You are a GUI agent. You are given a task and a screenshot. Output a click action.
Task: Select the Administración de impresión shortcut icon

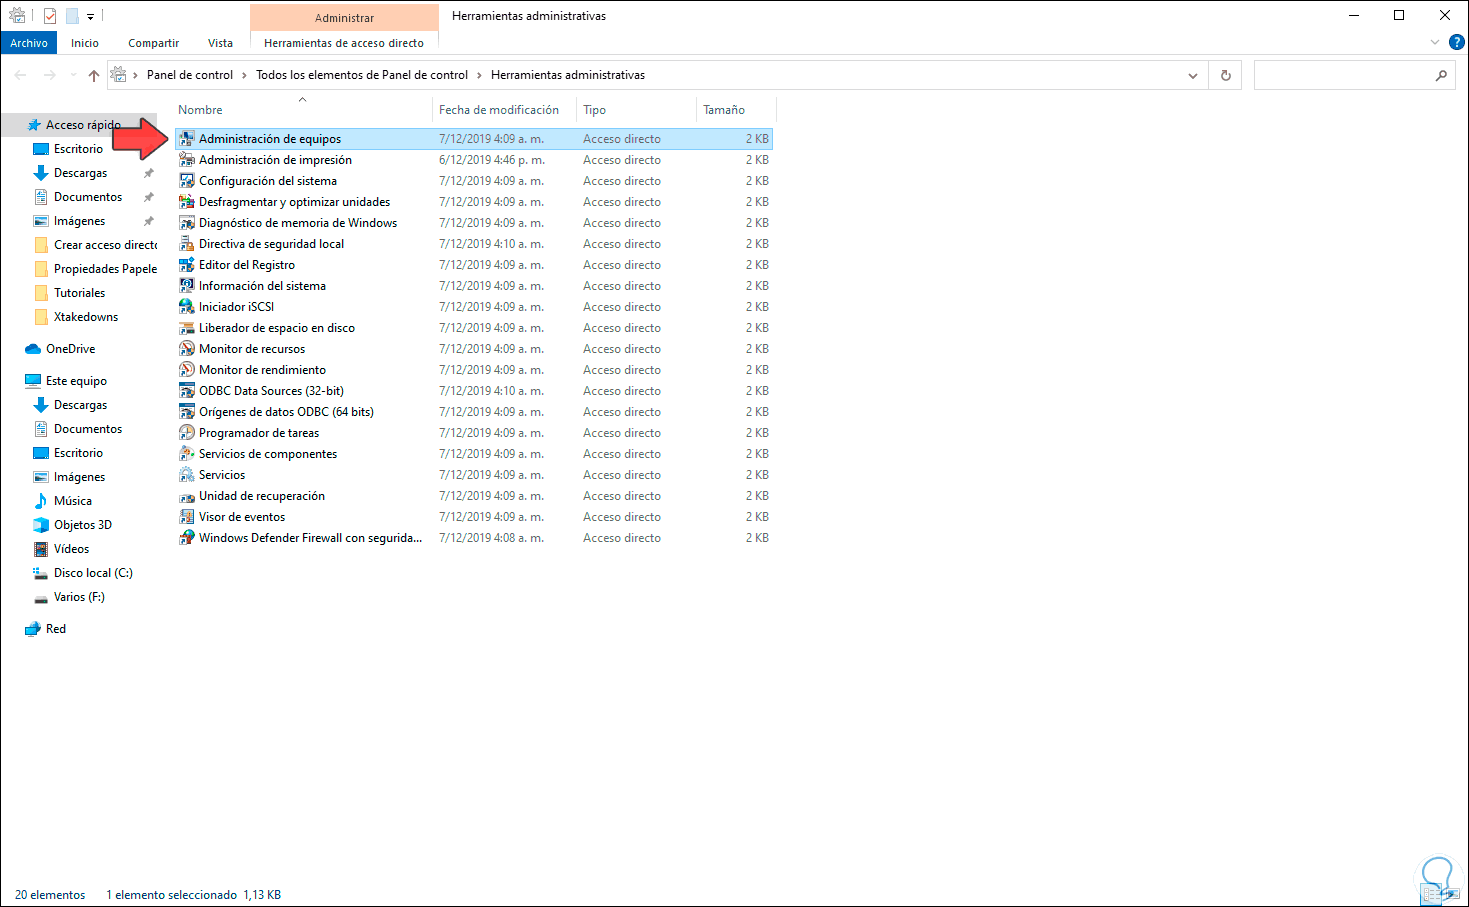[187, 160]
